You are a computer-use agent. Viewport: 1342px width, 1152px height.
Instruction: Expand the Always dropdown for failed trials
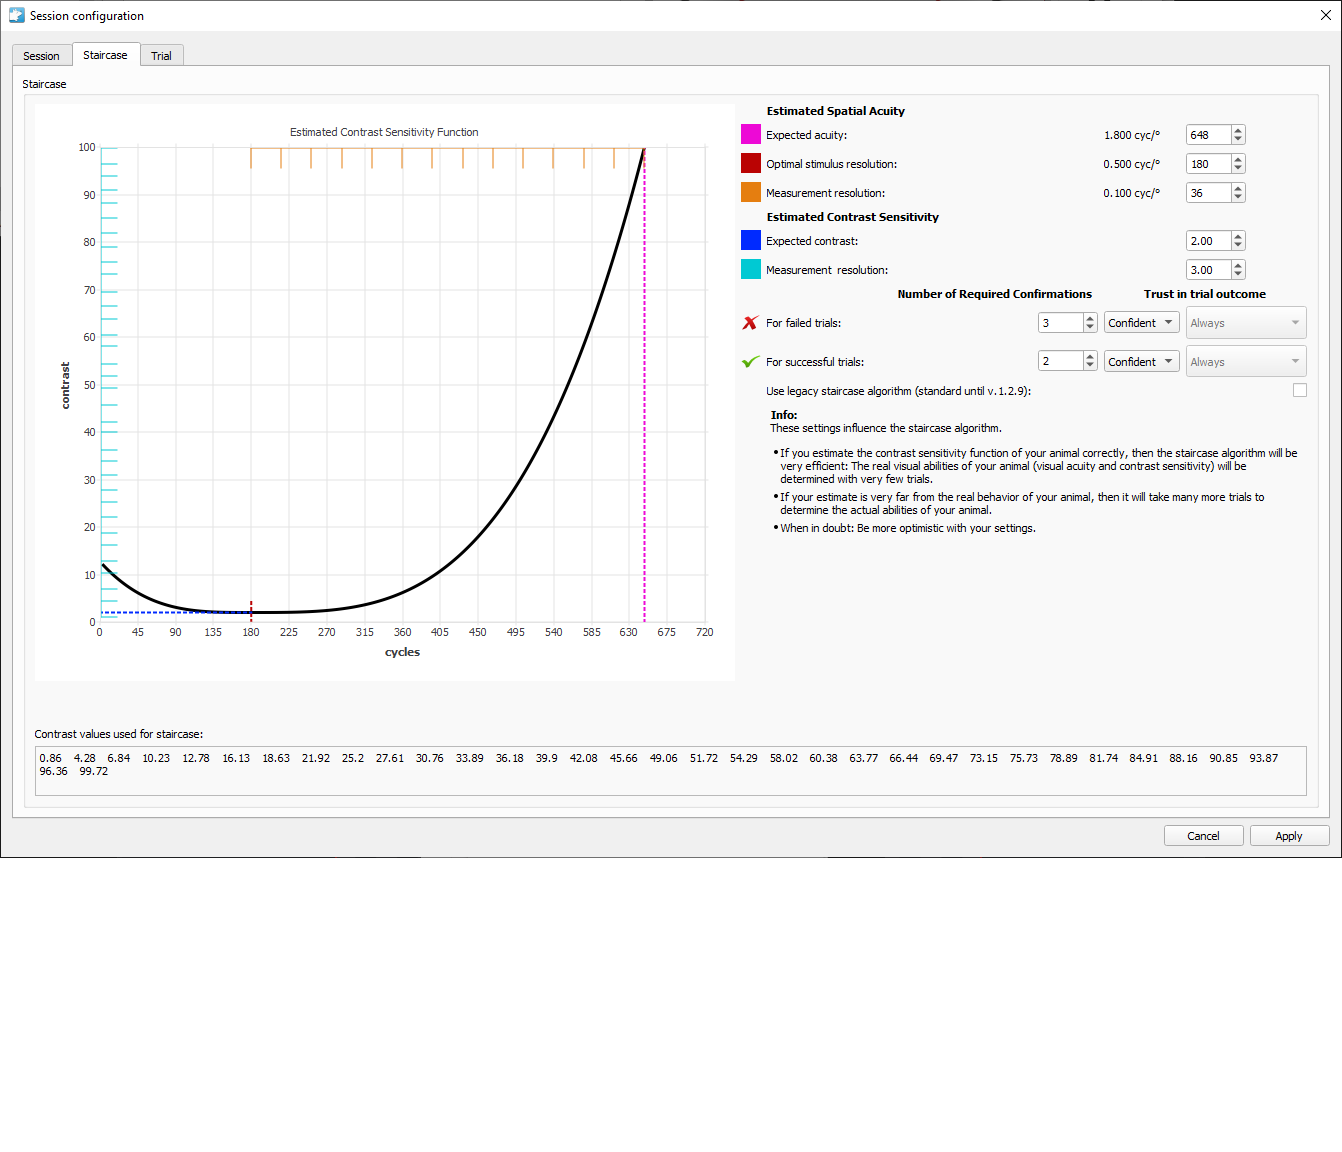point(1245,323)
